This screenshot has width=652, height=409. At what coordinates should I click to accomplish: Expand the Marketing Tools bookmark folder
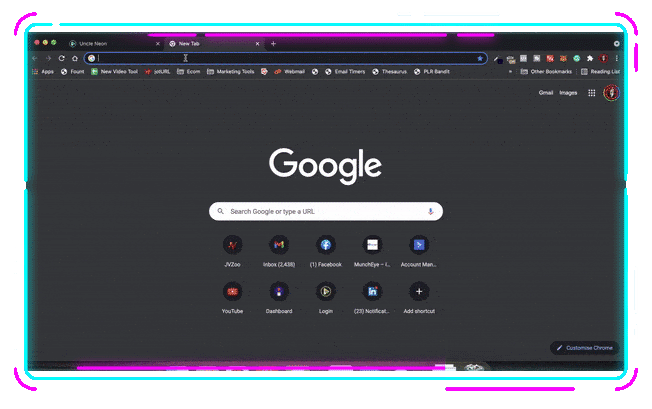click(230, 71)
